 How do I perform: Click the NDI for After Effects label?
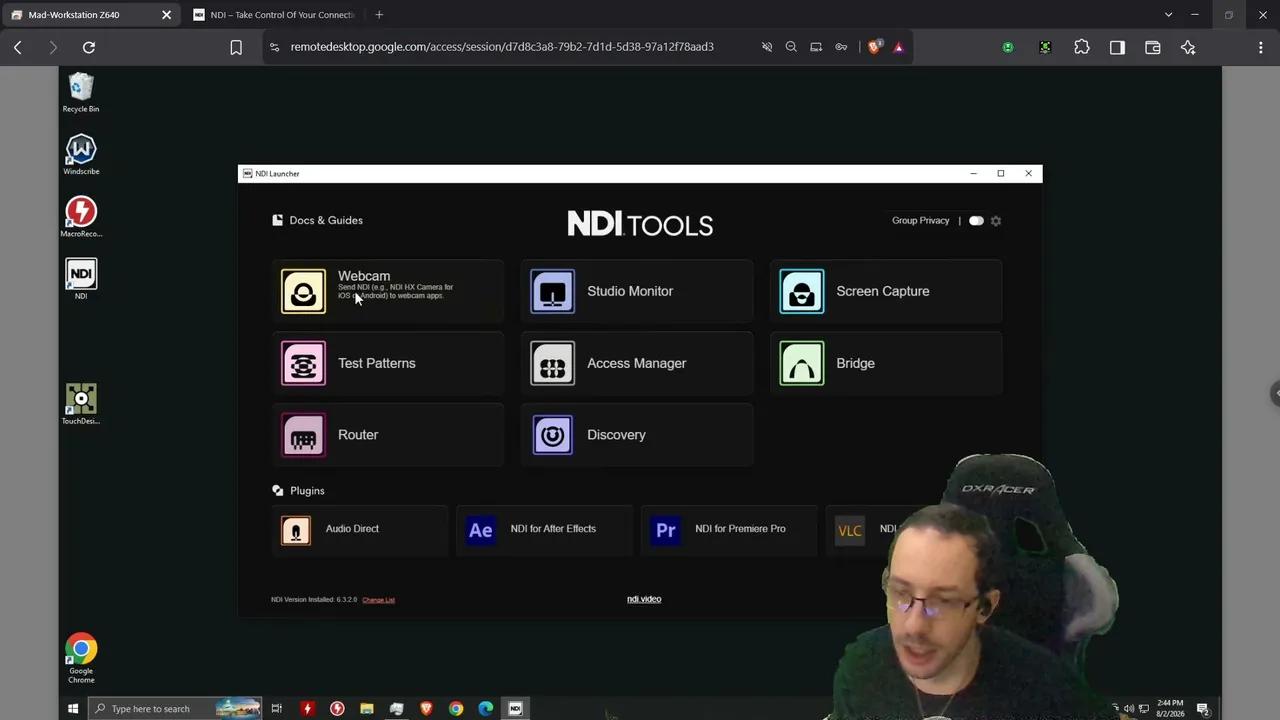[553, 529]
